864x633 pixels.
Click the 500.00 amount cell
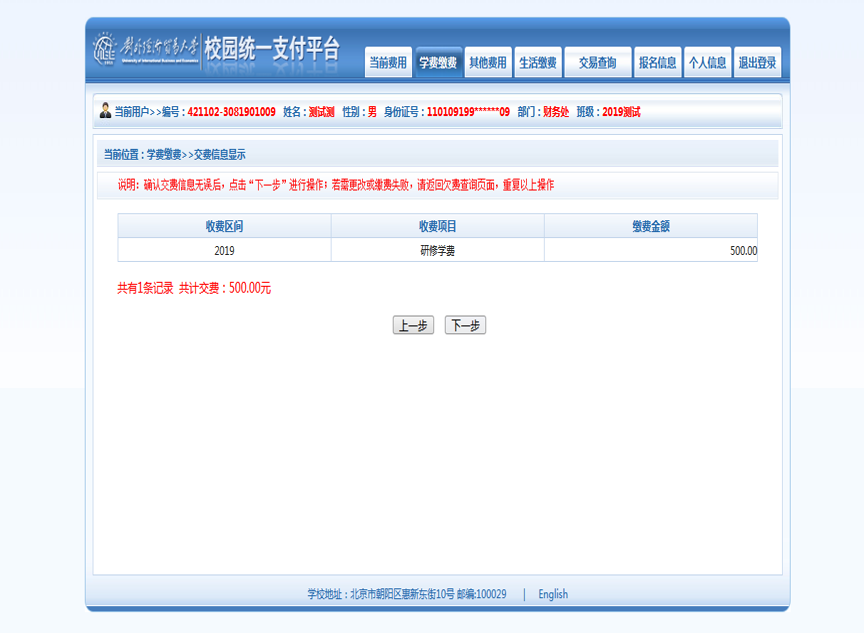coord(651,251)
